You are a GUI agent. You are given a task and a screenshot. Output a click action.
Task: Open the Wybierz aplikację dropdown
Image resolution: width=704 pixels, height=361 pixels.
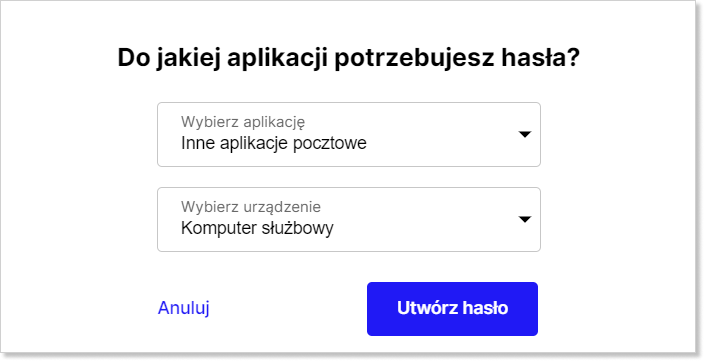click(349, 135)
